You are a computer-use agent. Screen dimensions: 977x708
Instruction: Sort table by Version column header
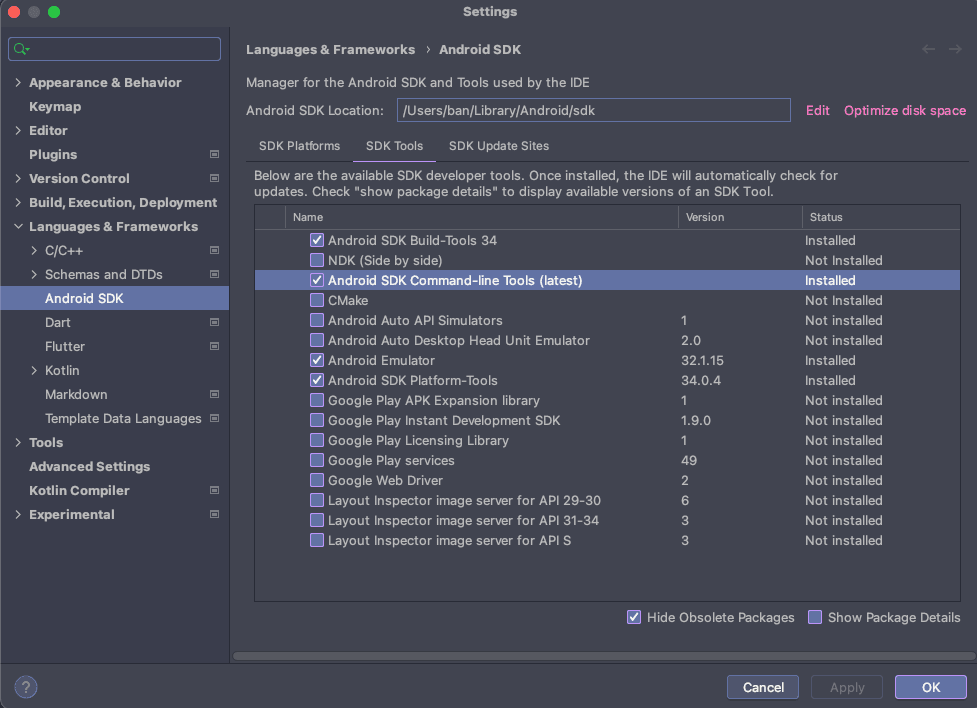pos(740,217)
